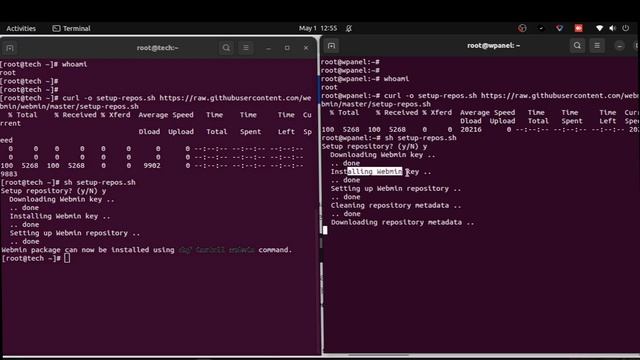Click the round red tray icon
The width and height of the screenshot is (640, 360).
point(522,28)
